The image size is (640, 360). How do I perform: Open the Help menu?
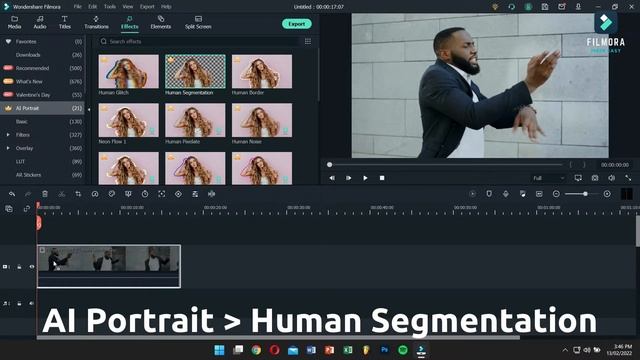point(166,7)
